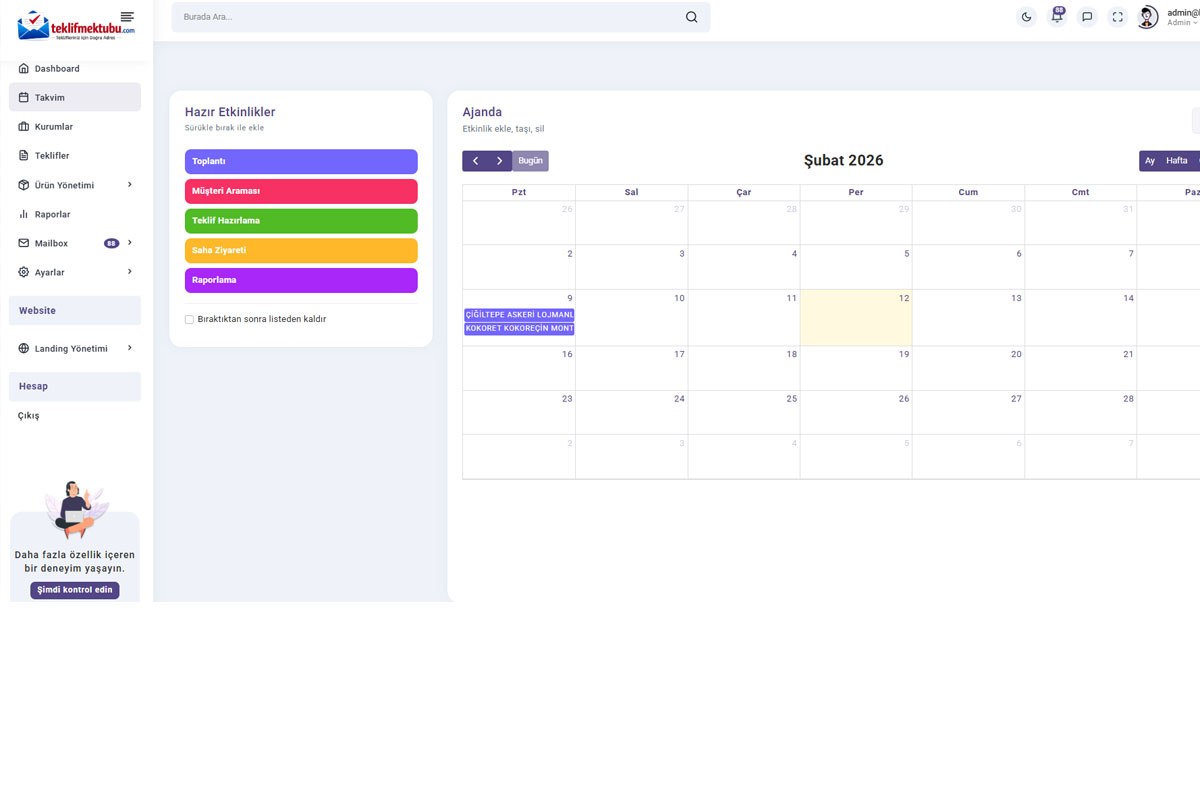Viewport: 1200px width, 800px height.
Task: Click the admin profile avatar
Action: (1147, 17)
